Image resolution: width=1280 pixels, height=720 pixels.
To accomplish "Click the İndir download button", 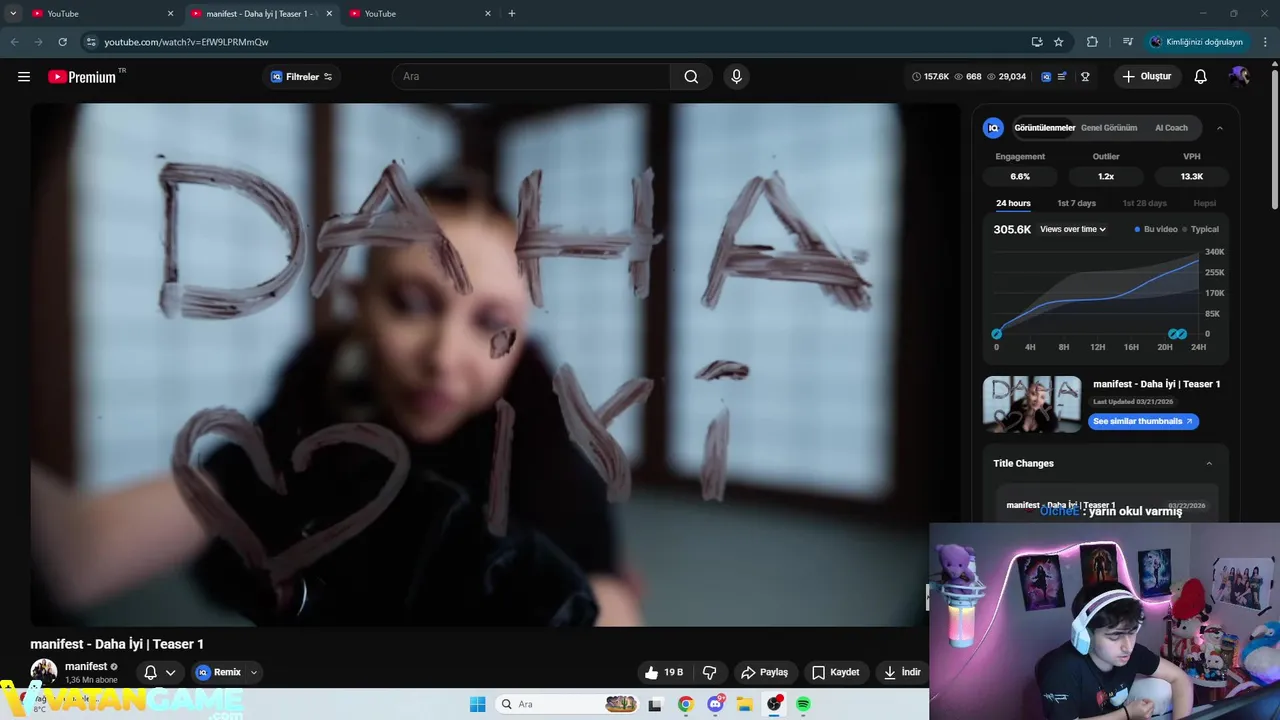I will [903, 673].
